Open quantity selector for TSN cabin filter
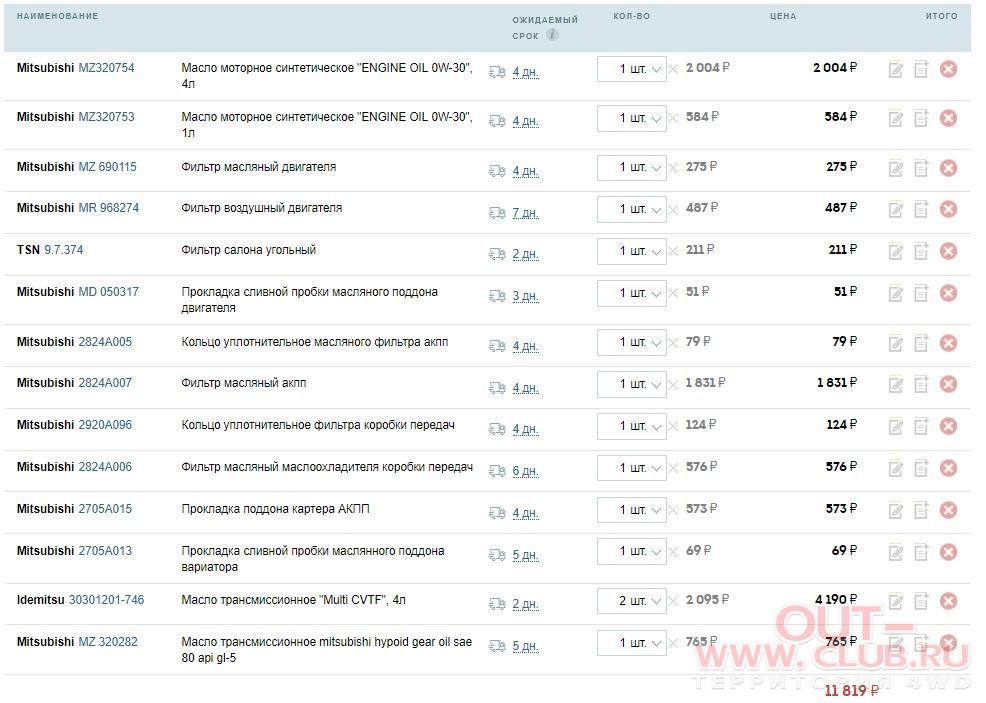This screenshot has height=703, width=986. pos(631,252)
